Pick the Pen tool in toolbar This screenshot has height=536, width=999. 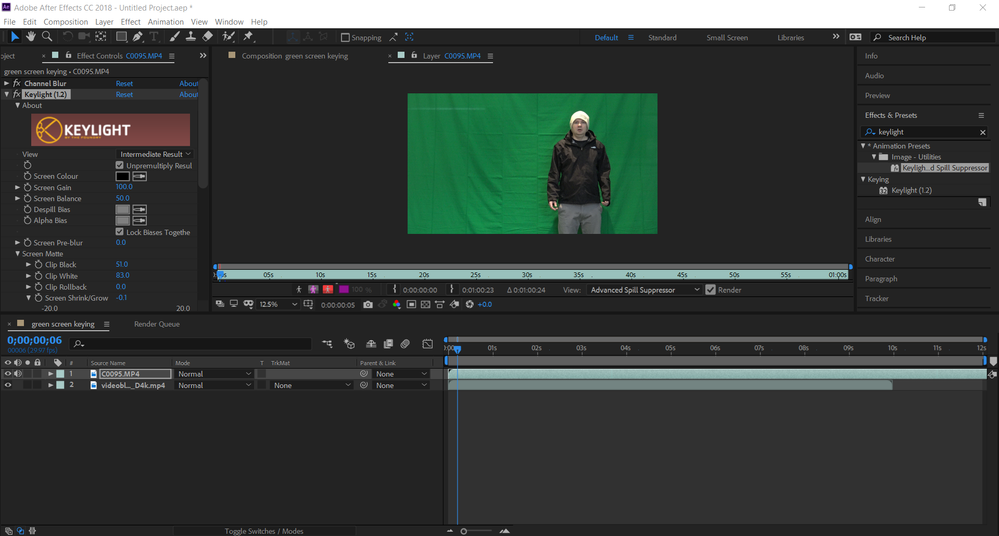click(137, 37)
